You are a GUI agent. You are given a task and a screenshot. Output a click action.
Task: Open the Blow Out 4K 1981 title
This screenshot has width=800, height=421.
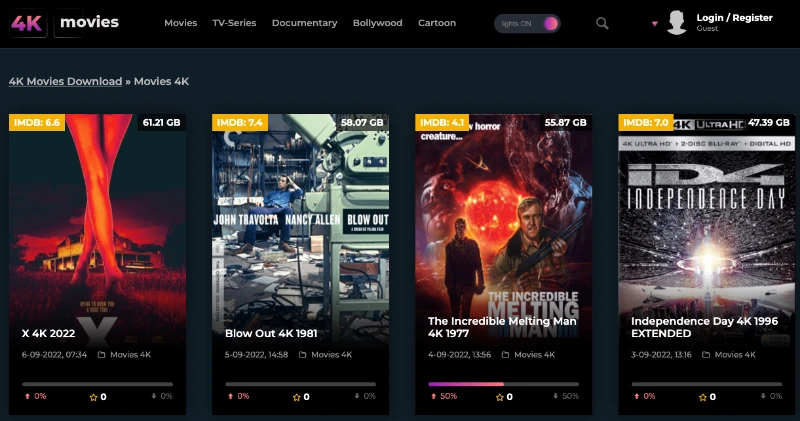point(271,333)
